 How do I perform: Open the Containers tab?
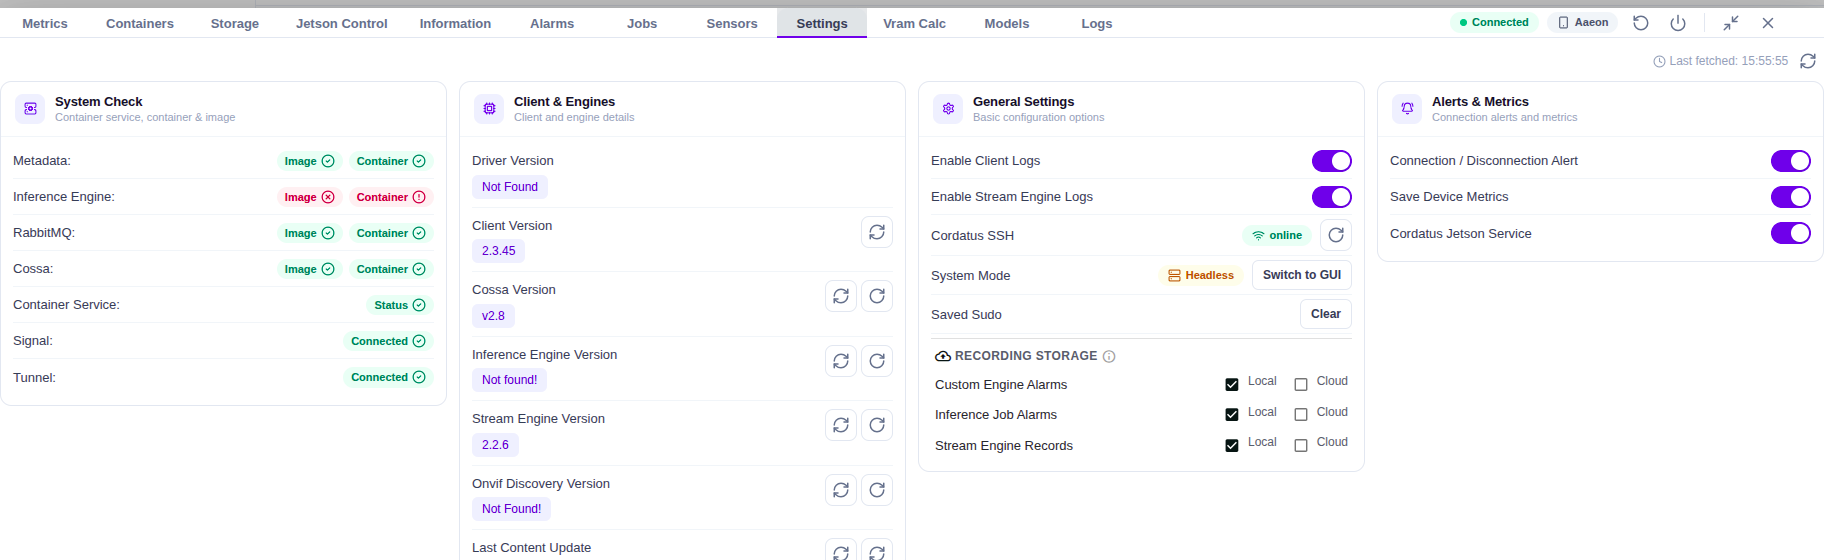[140, 23]
